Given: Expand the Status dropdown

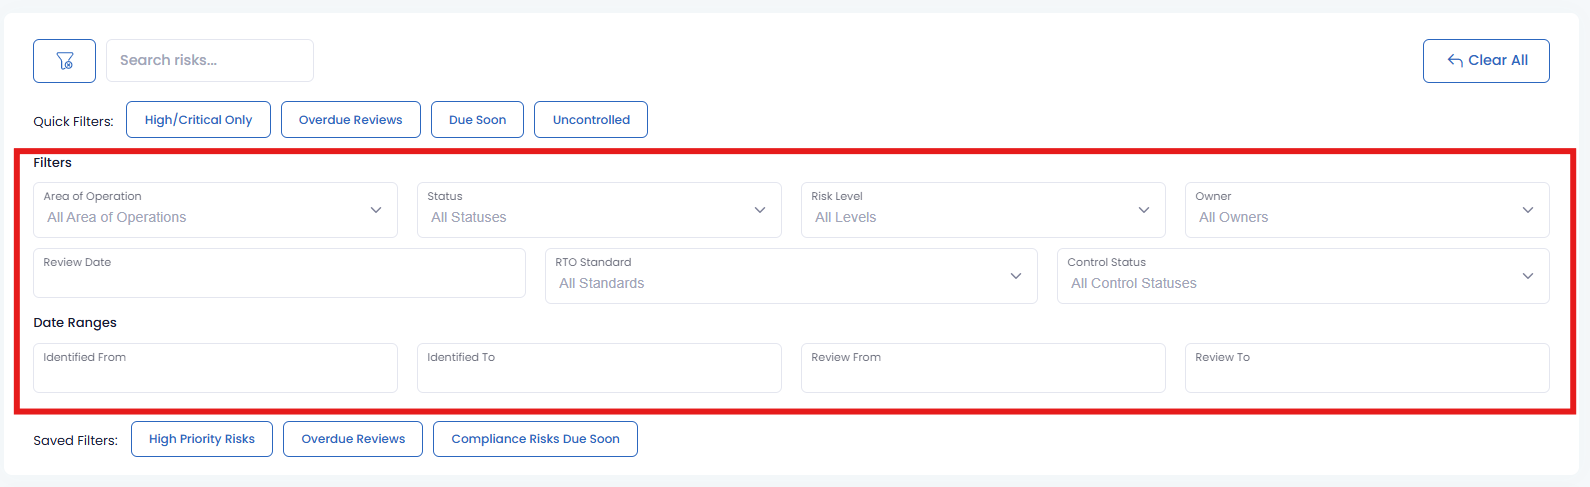Looking at the screenshot, I should pos(599,210).
